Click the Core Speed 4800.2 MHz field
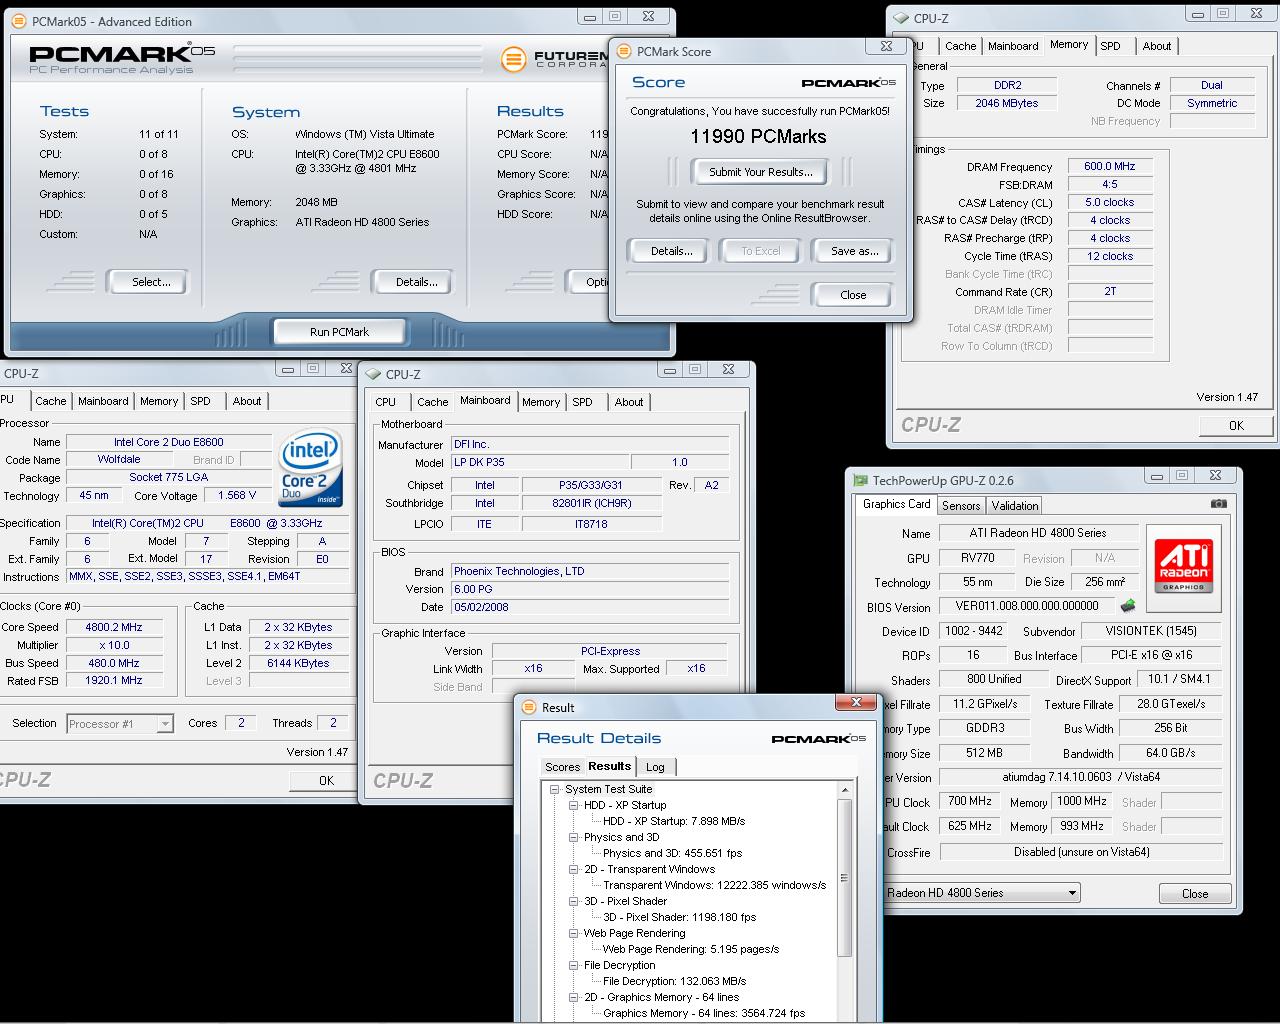 (x=113, y=627)
